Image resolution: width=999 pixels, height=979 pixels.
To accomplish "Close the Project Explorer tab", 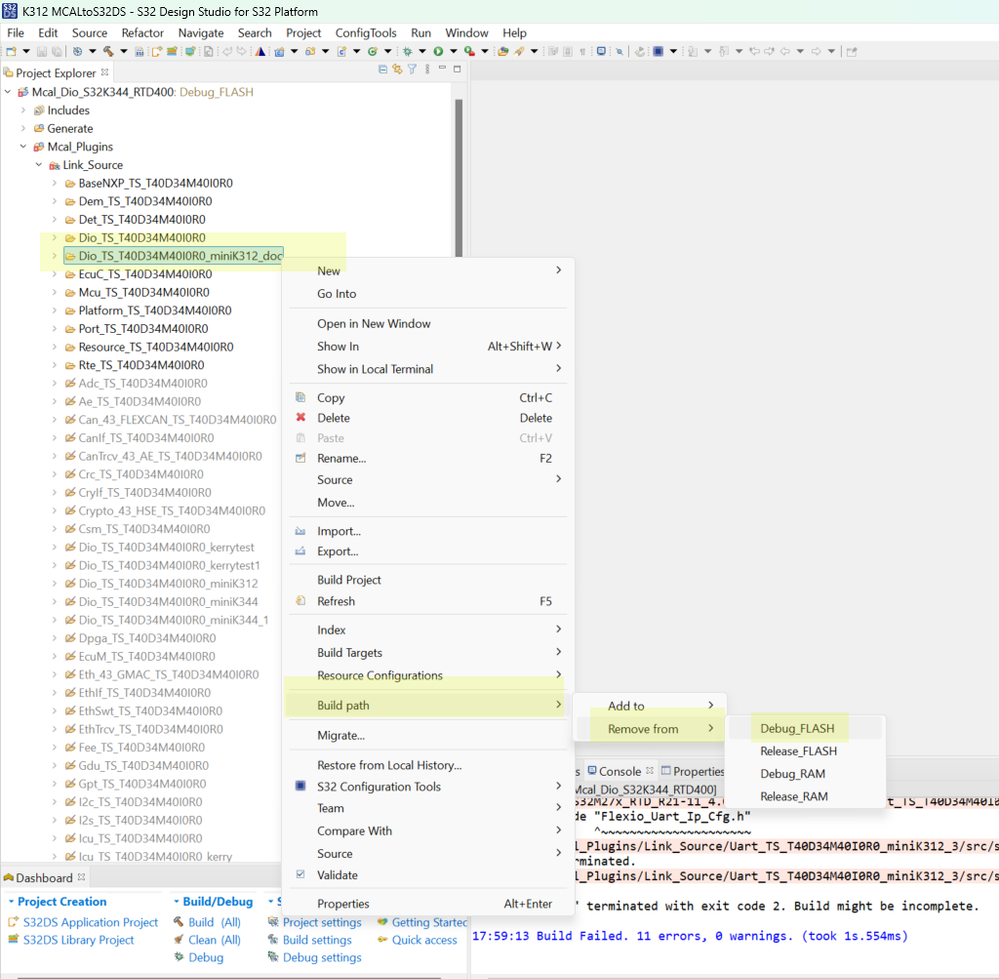I will [104, 72].
